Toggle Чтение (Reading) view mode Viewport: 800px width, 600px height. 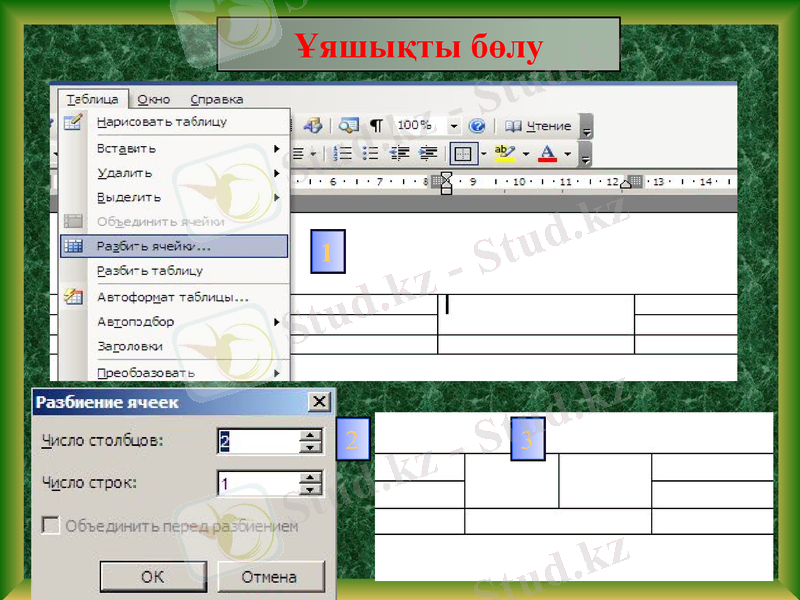click(540, 127)
